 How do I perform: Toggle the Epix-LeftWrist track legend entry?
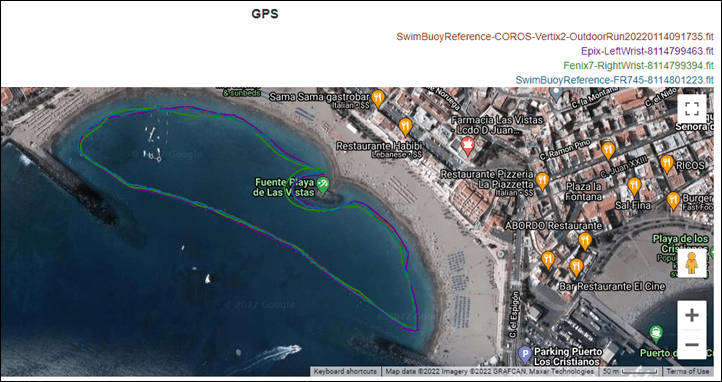click(647, 51)
